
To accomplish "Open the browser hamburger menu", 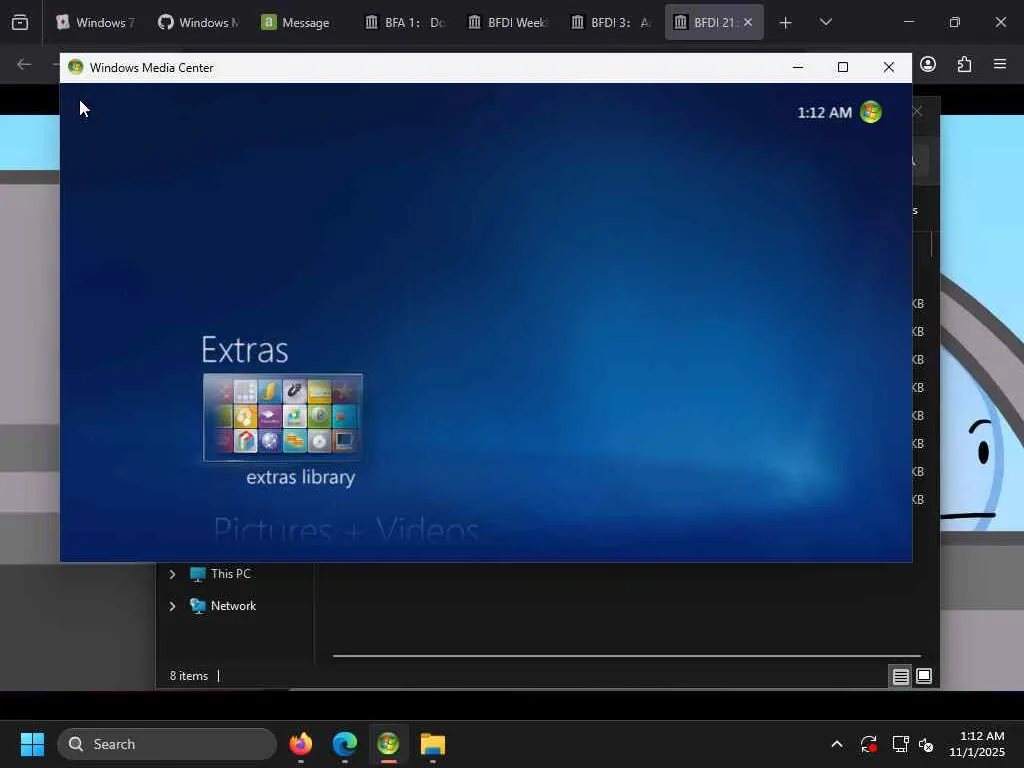I will pyautogui.click(x=1000, y=64).
